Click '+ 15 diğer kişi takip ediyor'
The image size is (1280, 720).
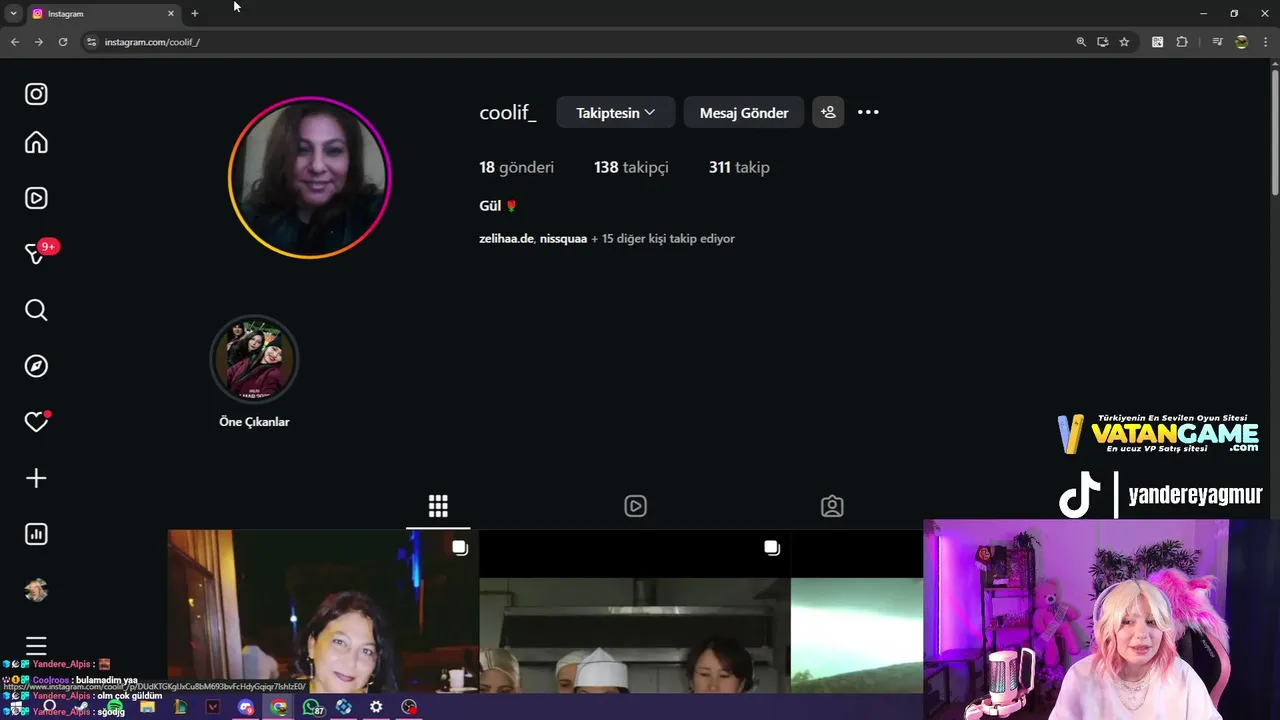[663, 238]
